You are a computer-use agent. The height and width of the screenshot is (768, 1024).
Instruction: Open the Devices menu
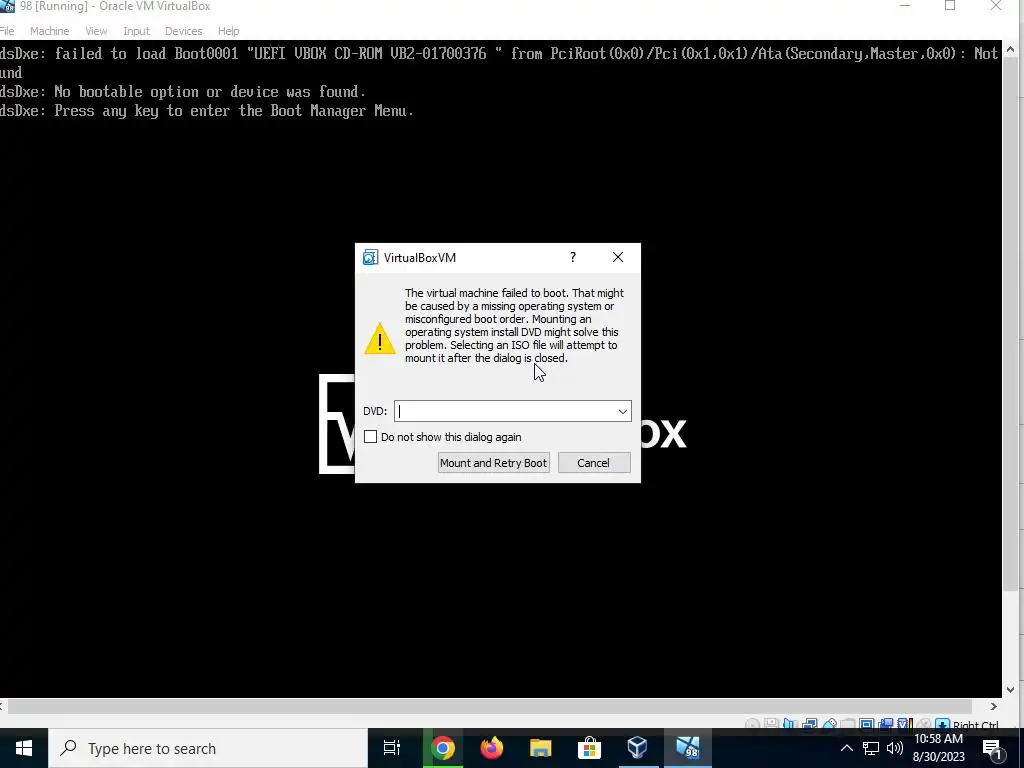pos(184,31)
